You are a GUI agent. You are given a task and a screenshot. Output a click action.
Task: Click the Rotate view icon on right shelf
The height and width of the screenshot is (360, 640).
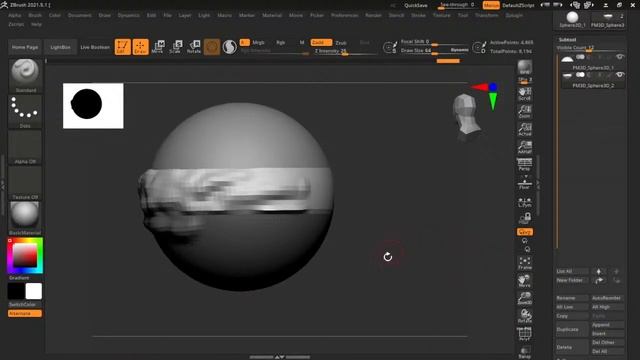(x=524, y=316)
